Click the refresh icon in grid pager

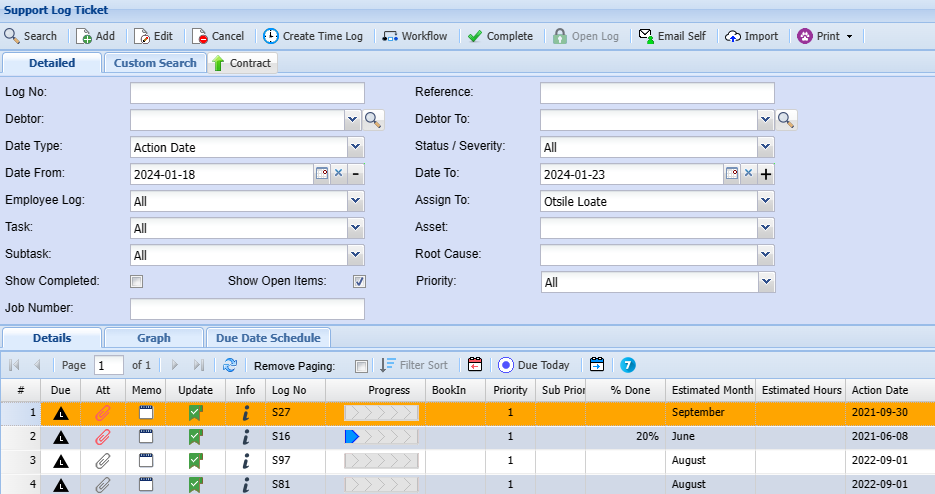[230, 365]
